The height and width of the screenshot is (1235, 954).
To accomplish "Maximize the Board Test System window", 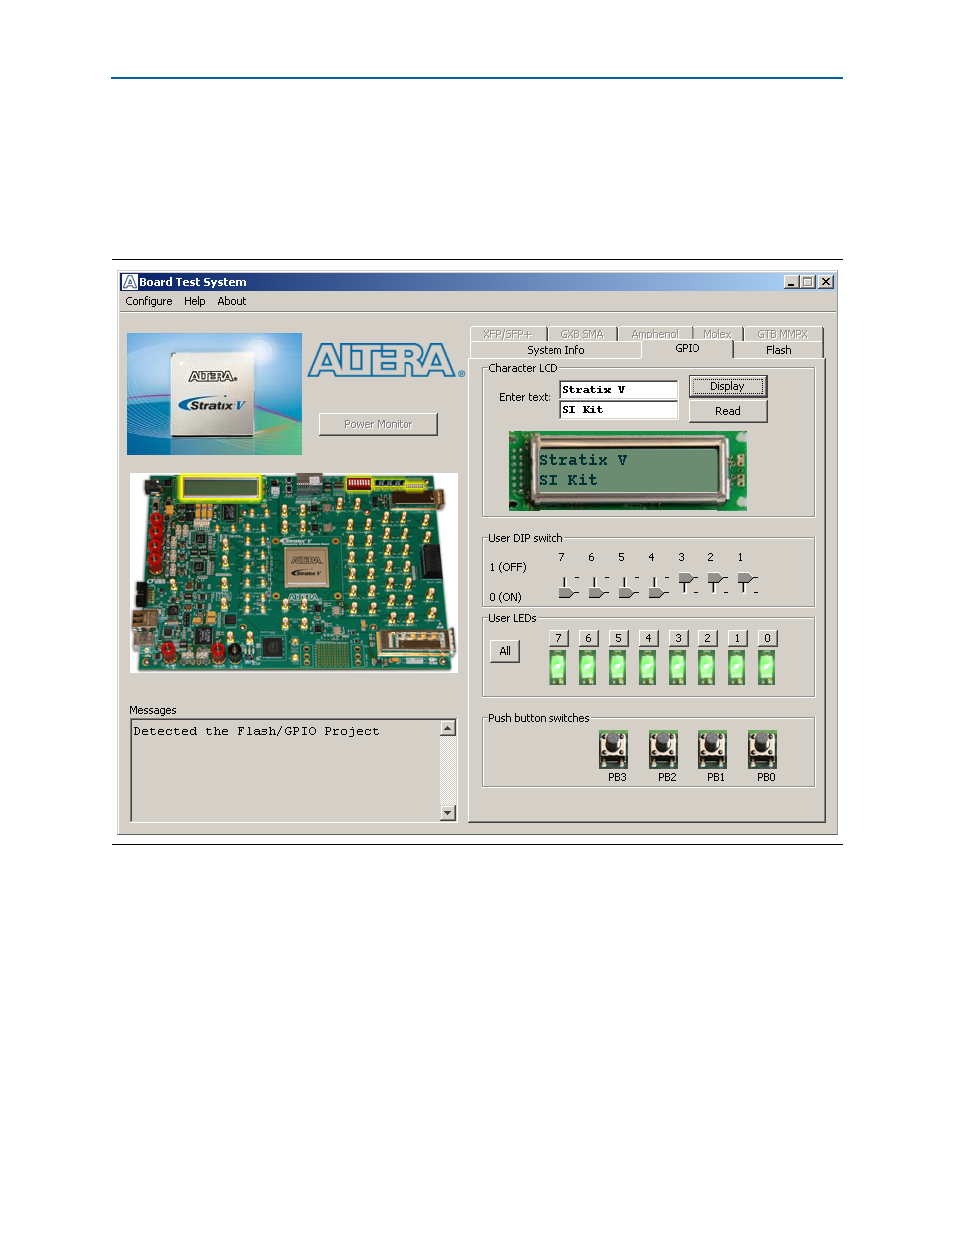I will click(808, 282).
